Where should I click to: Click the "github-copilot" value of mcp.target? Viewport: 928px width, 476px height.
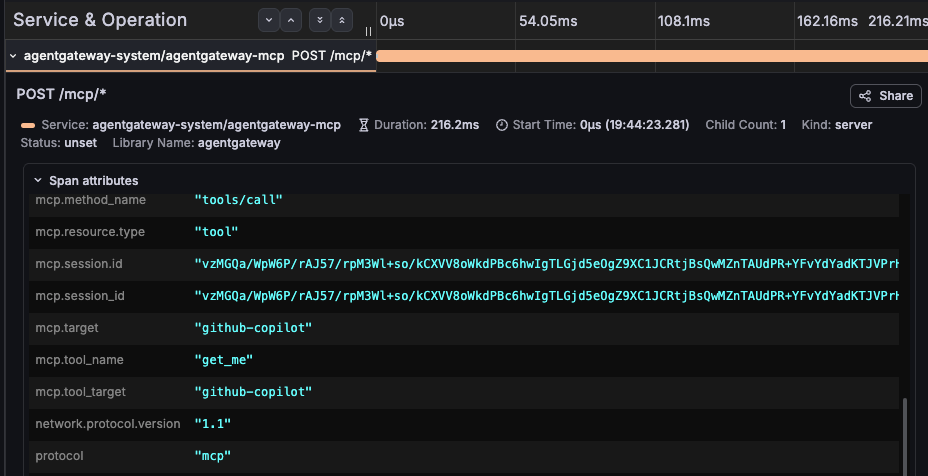coord(253,328)
